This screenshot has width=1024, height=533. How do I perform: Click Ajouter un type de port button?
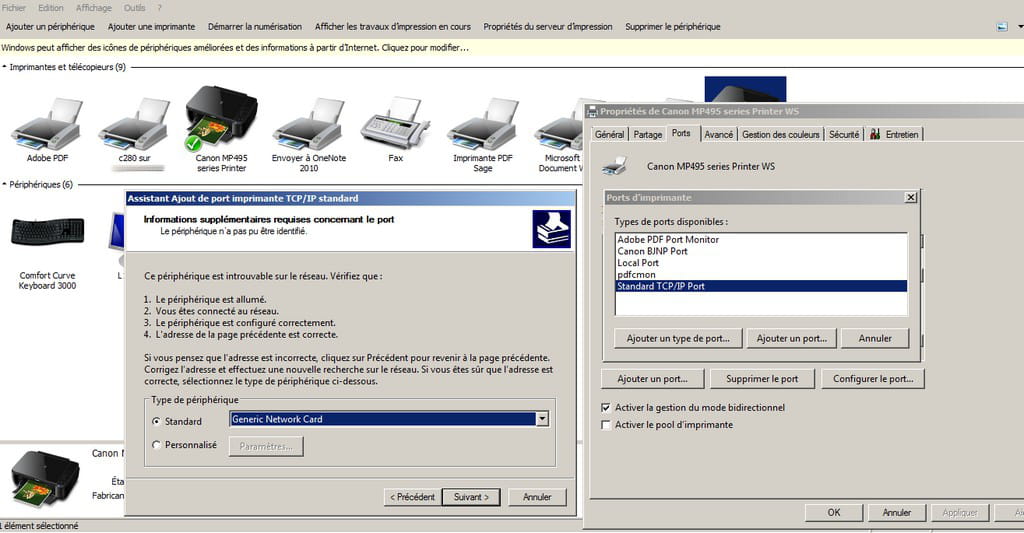pyautogui.click(x=678, y=338)
